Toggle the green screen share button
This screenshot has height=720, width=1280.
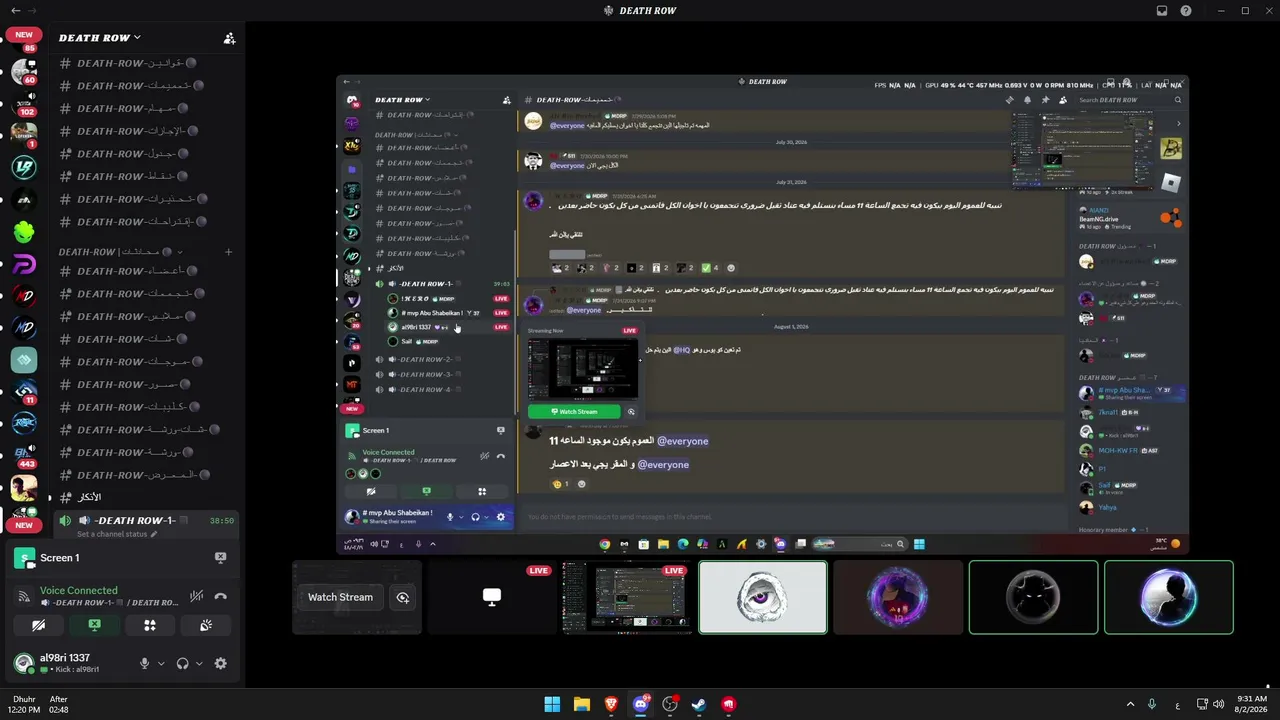(x=94, y=626)
